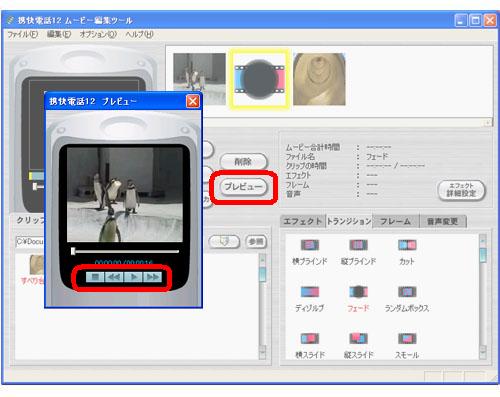Open the オプション menu
Image resolution: width=500 pixels, height=397 pixels.
(x=98, y=34)
